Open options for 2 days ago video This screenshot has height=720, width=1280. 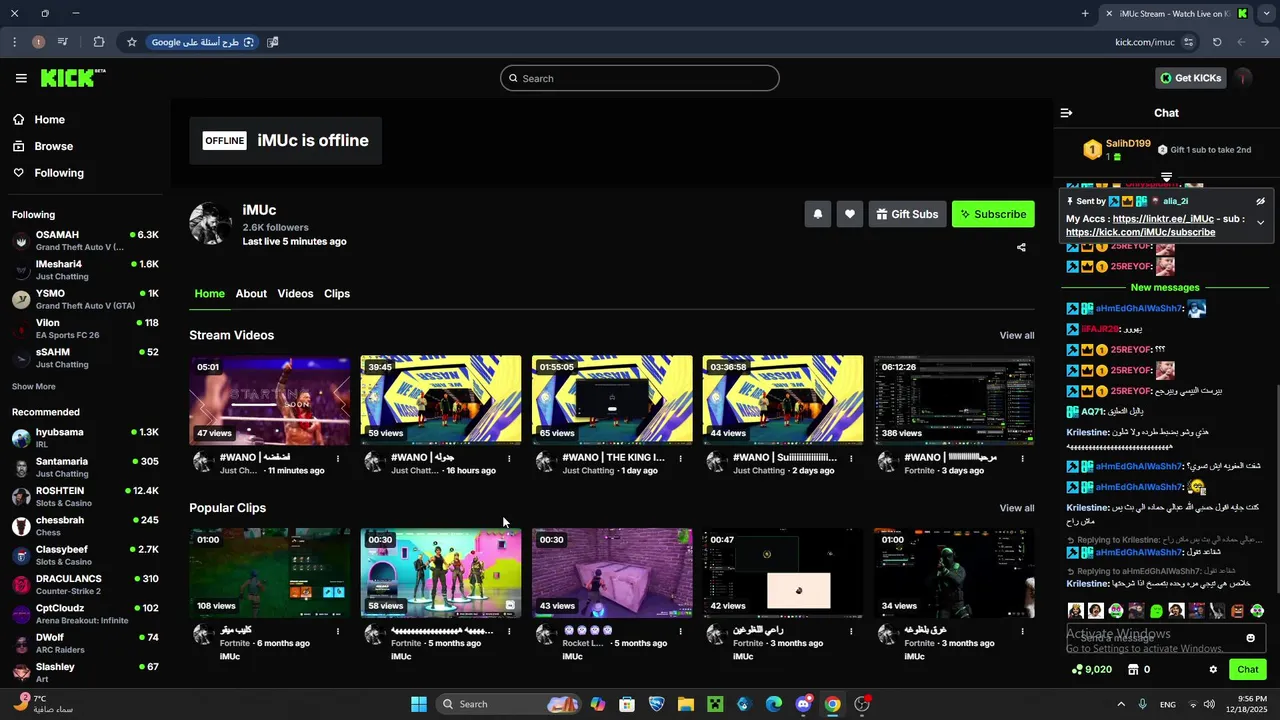[851, 459]
